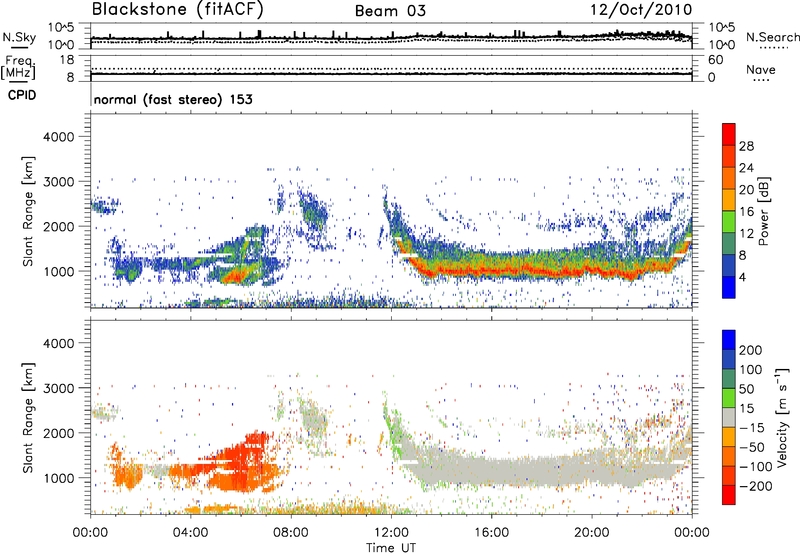This screenshot has height=554, width=800.
Task: Click the blue bottom of power color bar
Action: point(729,287)
